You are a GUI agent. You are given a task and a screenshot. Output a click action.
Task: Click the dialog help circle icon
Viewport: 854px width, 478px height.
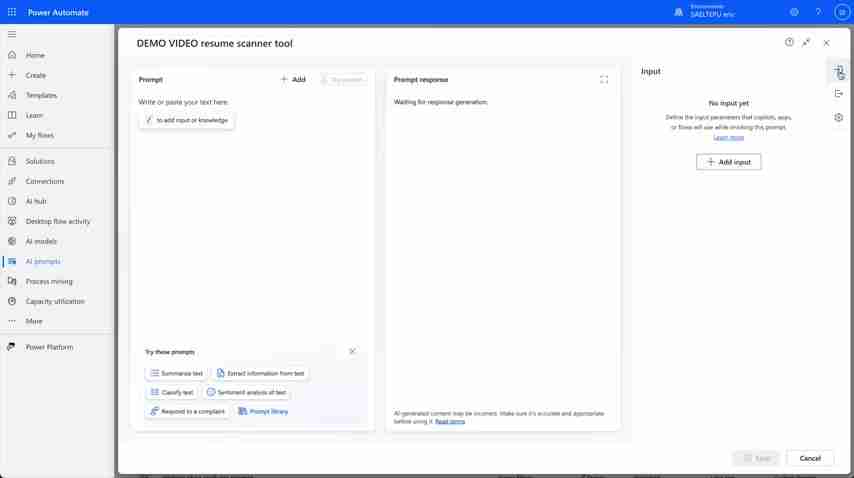point(789,42)
